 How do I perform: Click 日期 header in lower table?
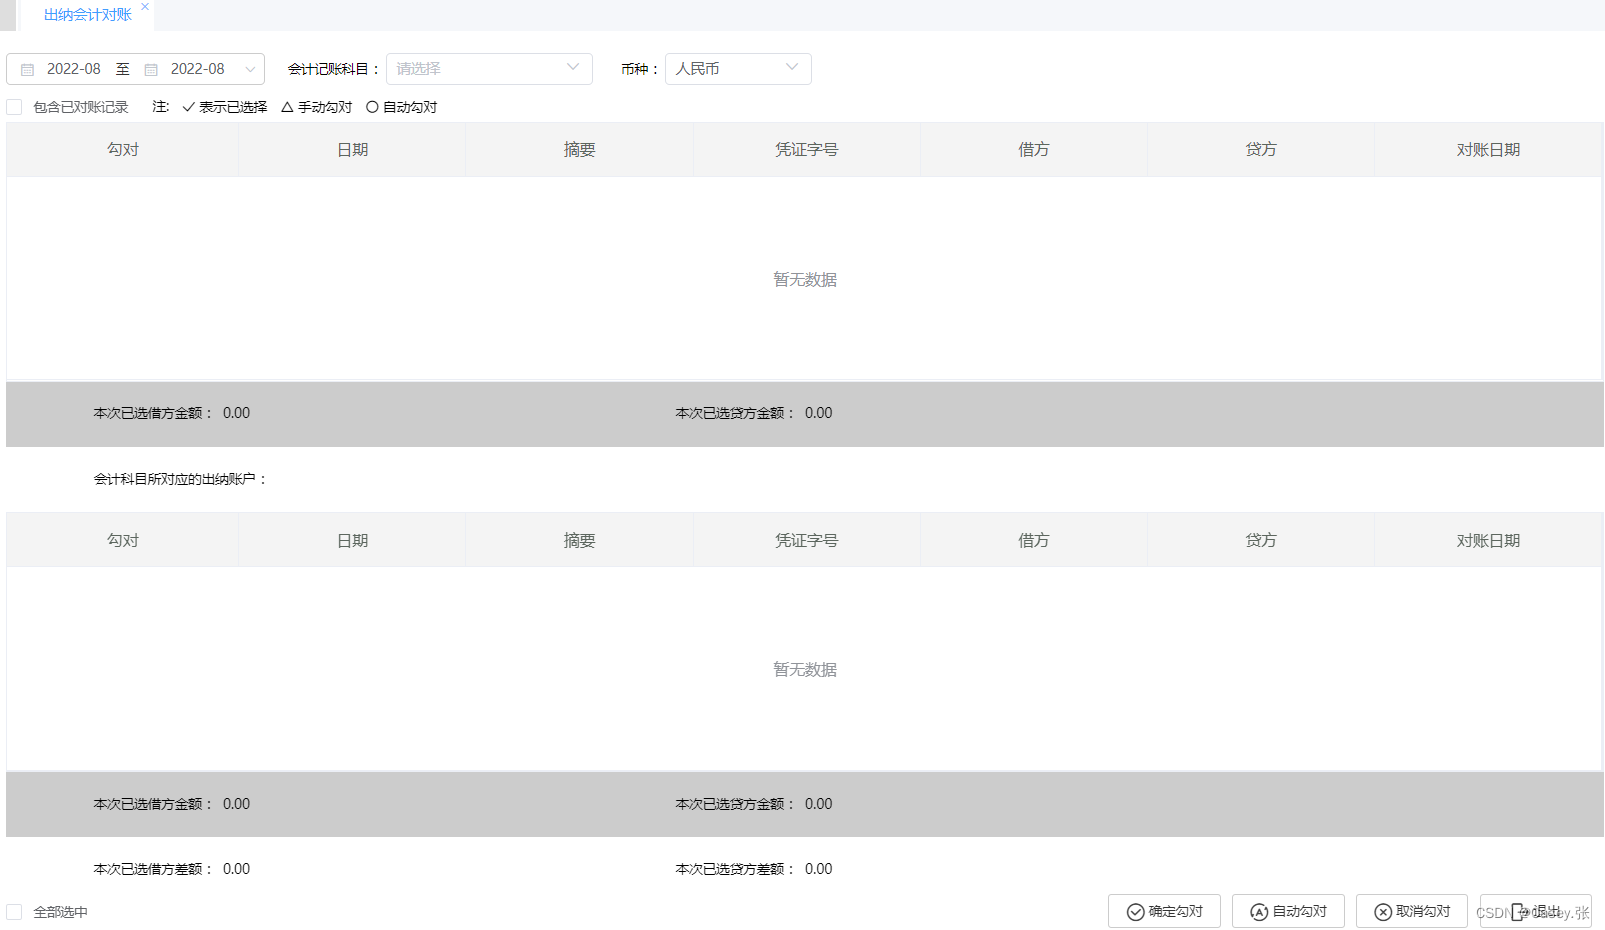(x=352, y=540)
